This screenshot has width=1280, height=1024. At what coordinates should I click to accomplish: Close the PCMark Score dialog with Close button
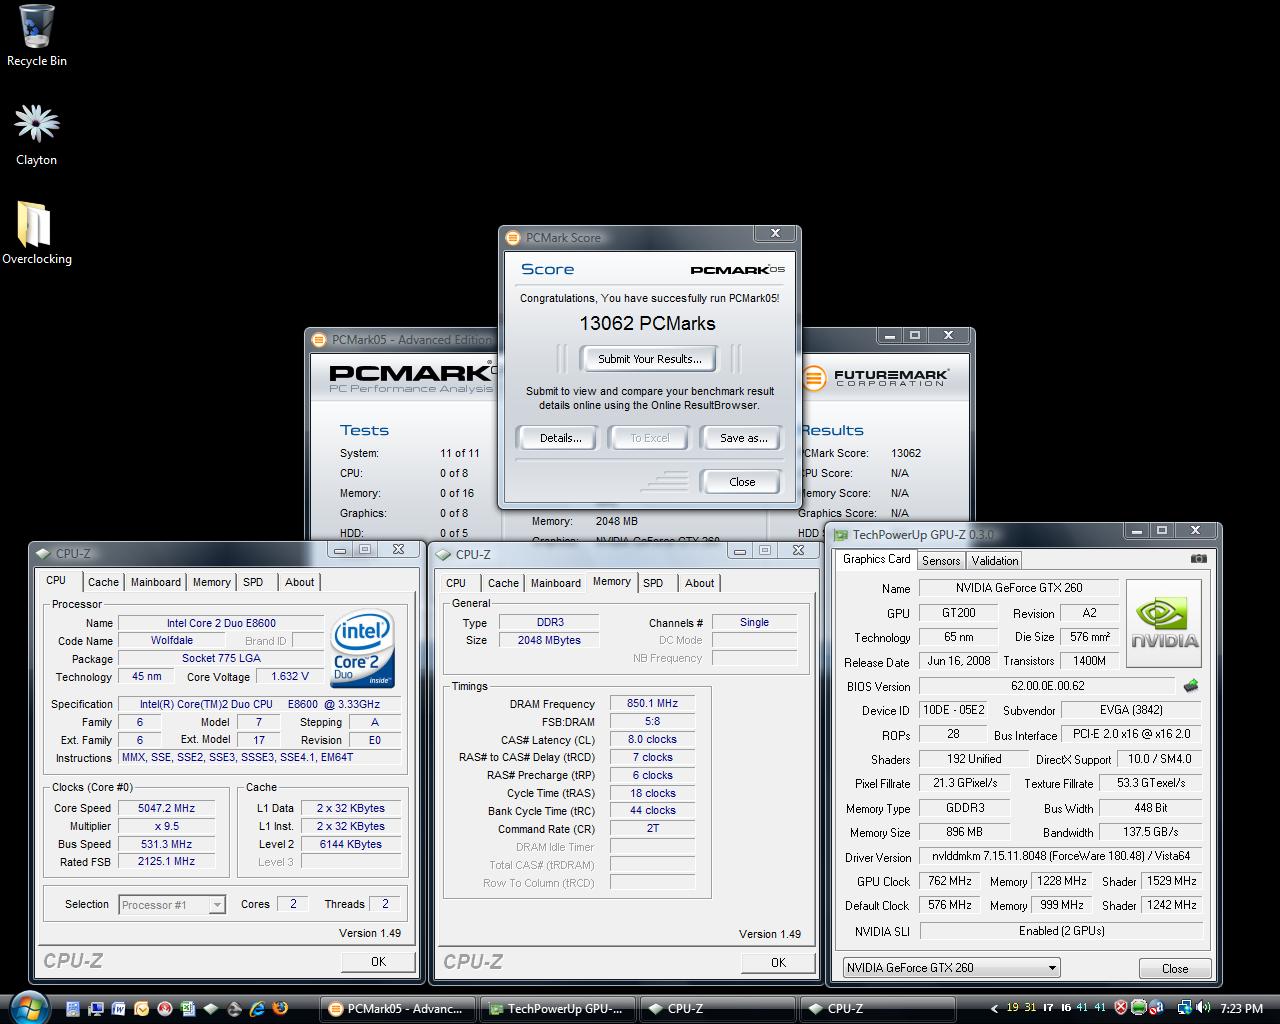742,482
